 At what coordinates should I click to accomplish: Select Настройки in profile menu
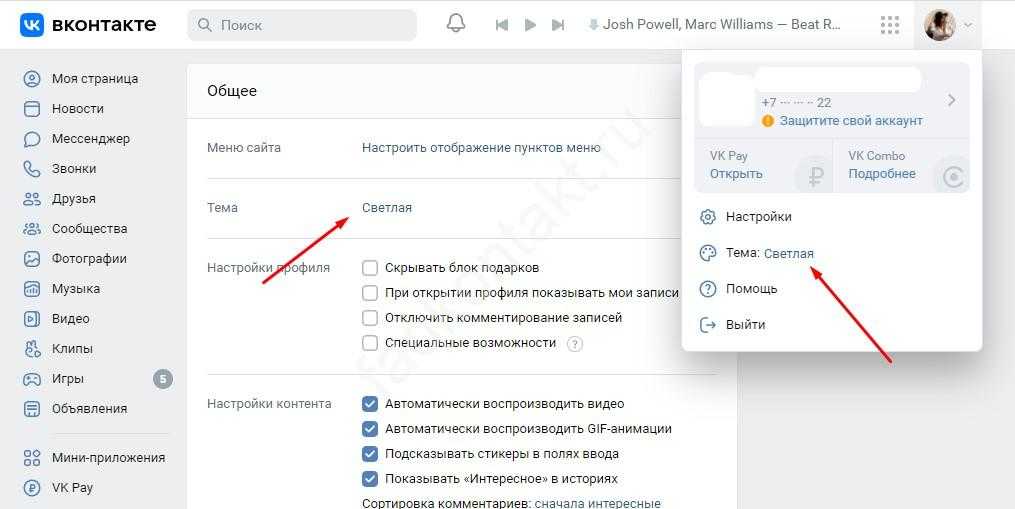(x=758, y=217)
